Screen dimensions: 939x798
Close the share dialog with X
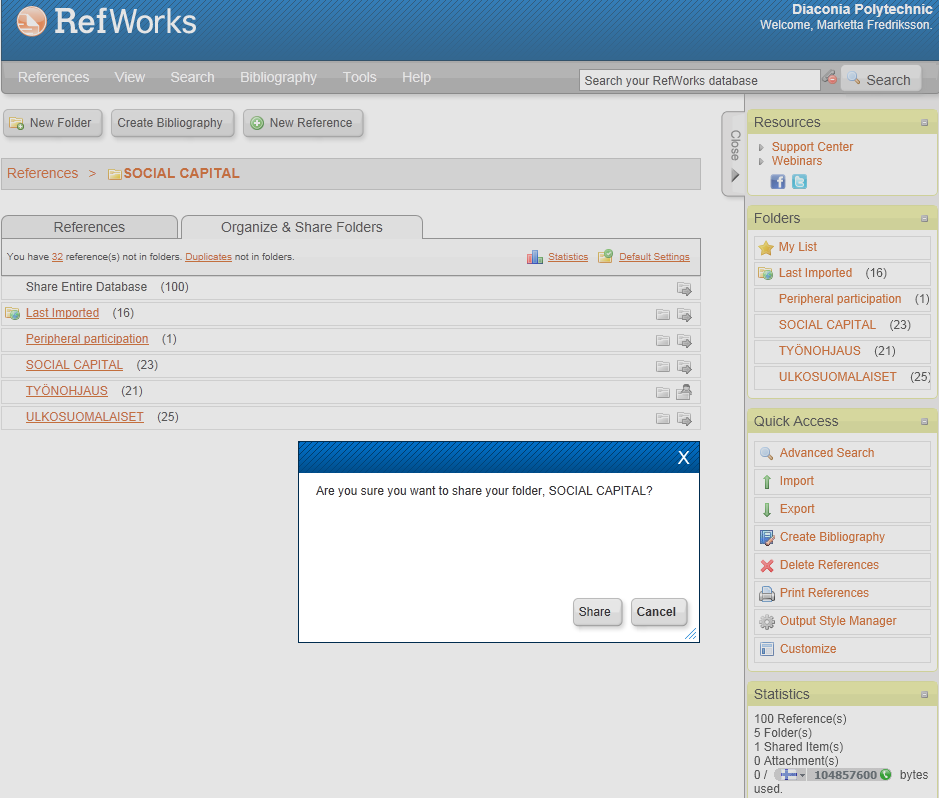click(x=683, y=458)
